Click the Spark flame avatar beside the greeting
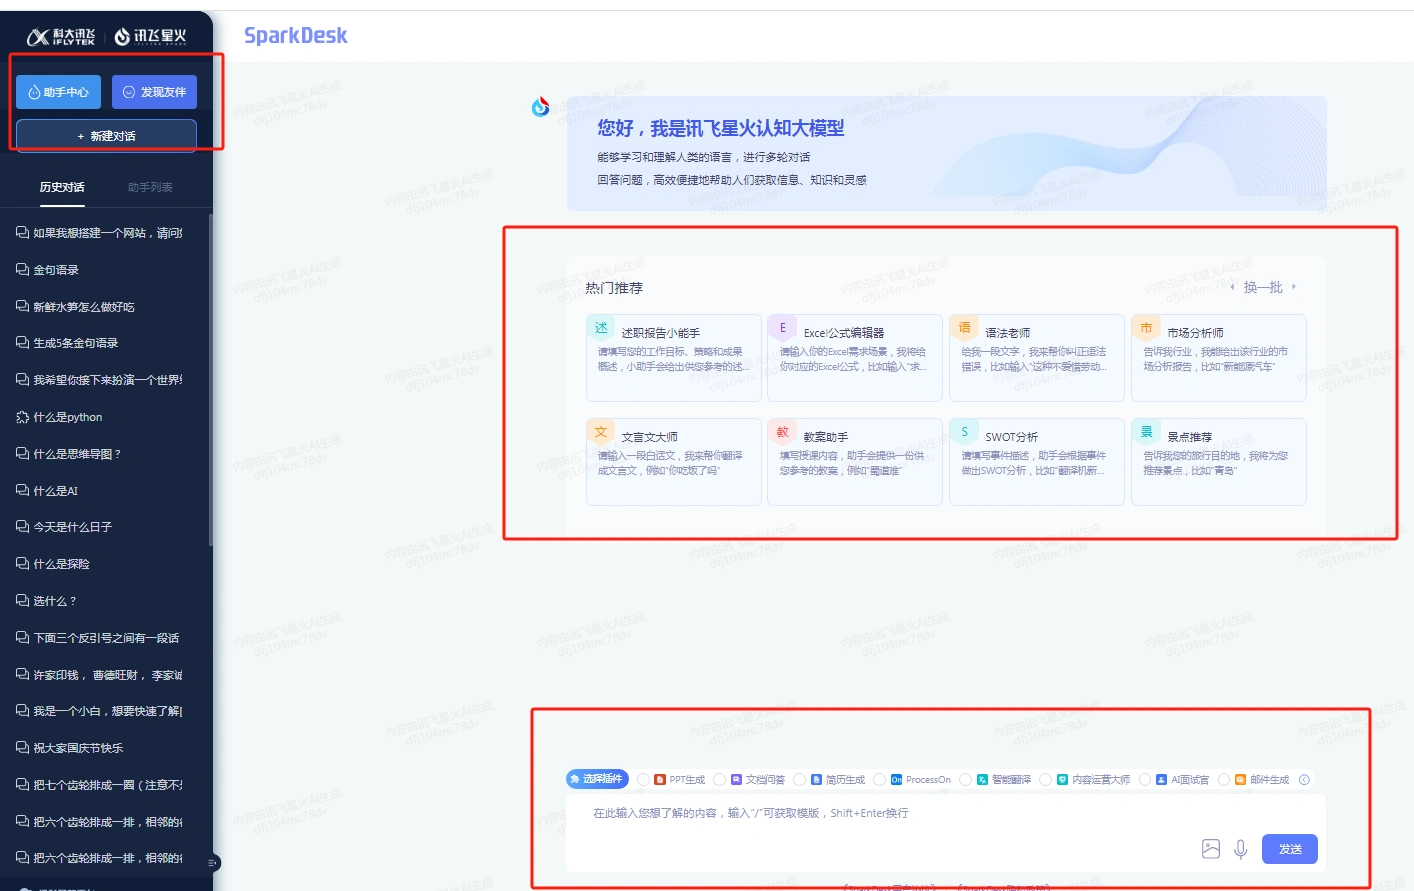1414x891 pixels. (x=541, y=106)
